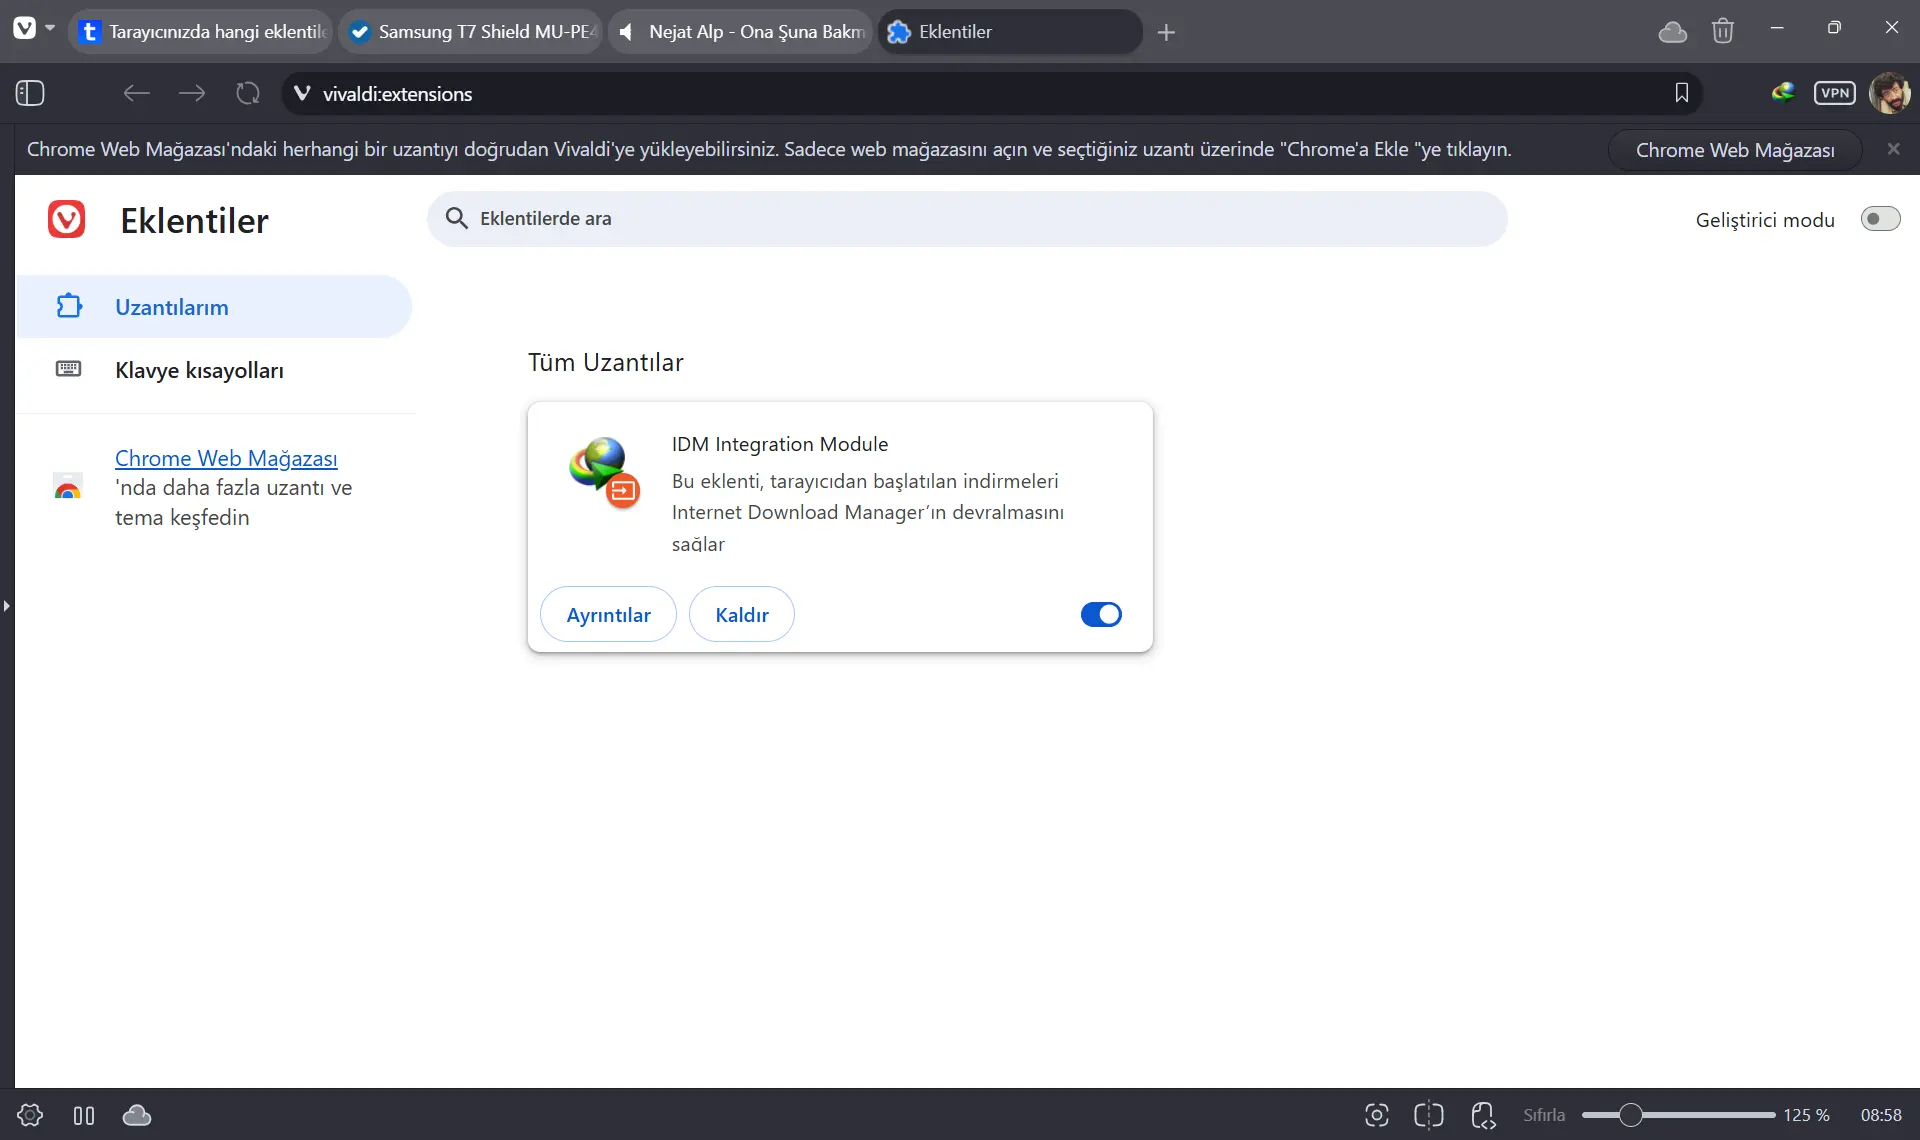Image resolution: width=1920 pixels, height=1140 pixels.
Task: Select Uzantılarım in sidebar
Action: tap(214, 307)
